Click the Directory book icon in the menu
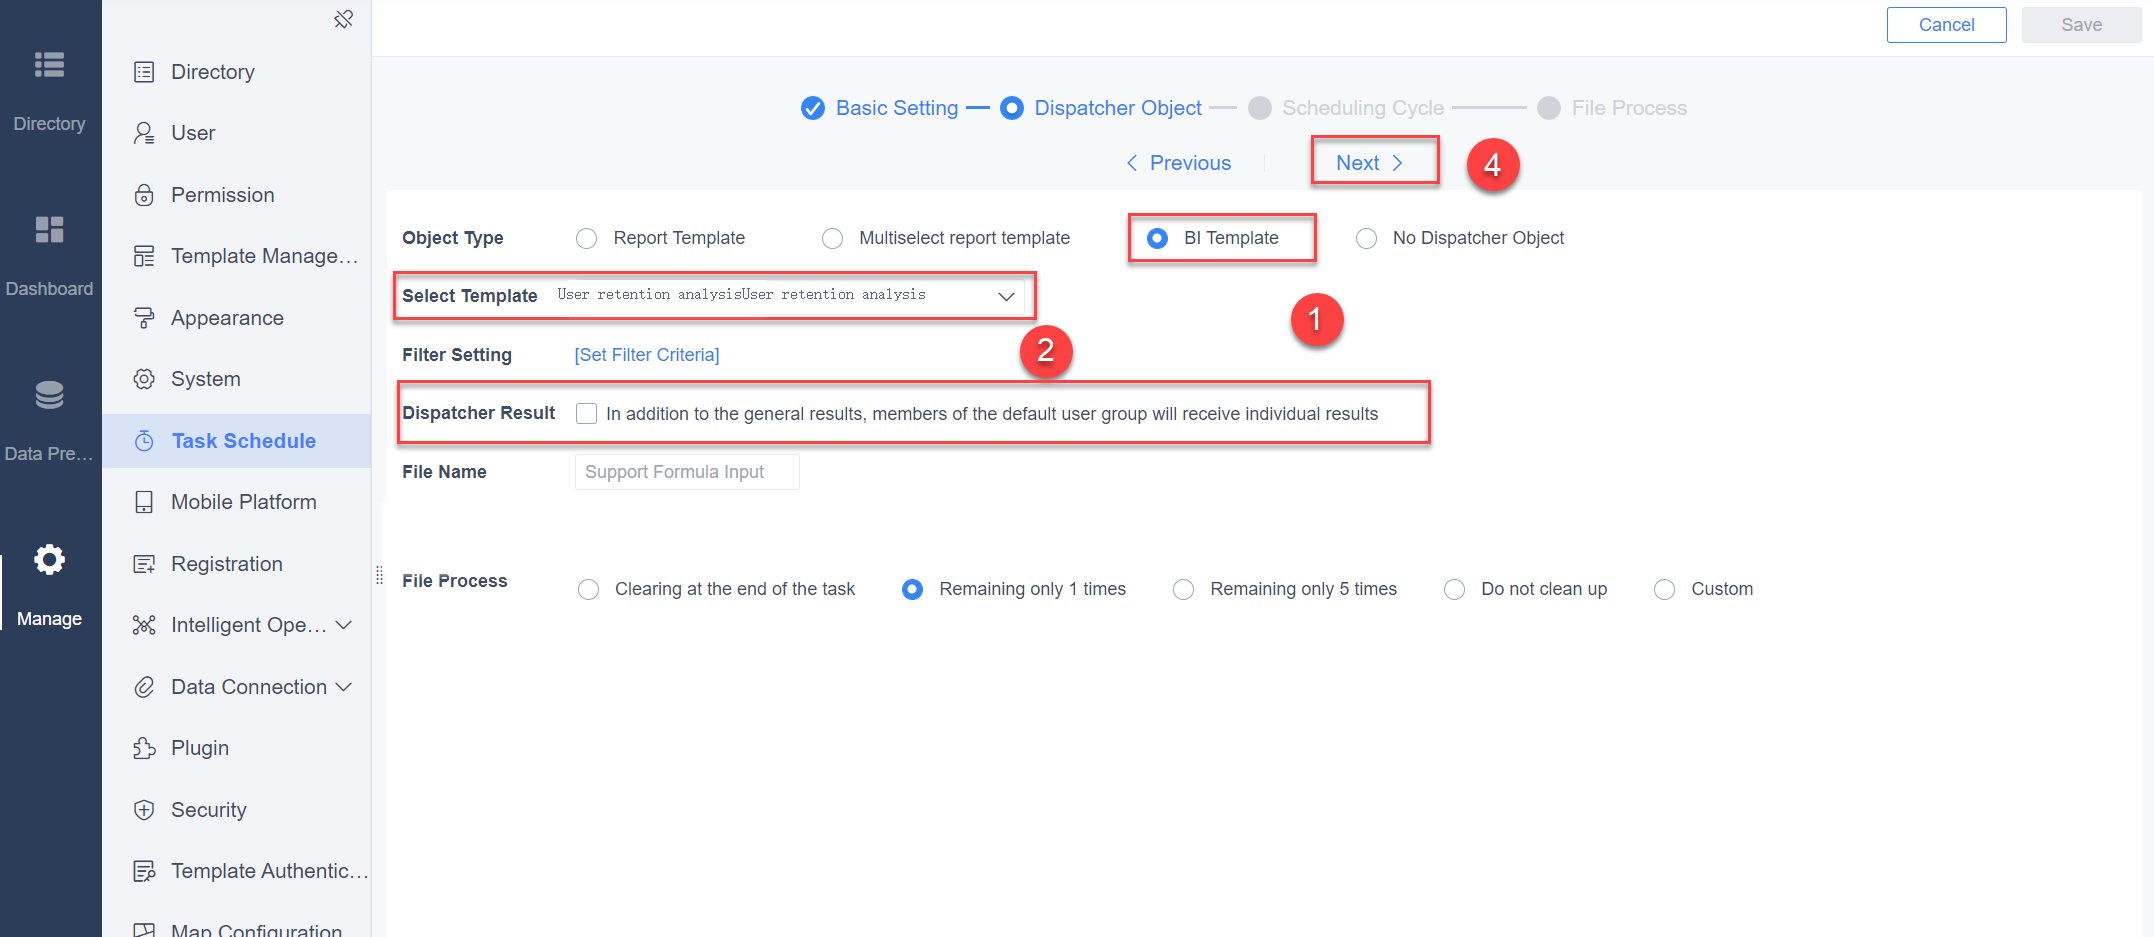 144,72
